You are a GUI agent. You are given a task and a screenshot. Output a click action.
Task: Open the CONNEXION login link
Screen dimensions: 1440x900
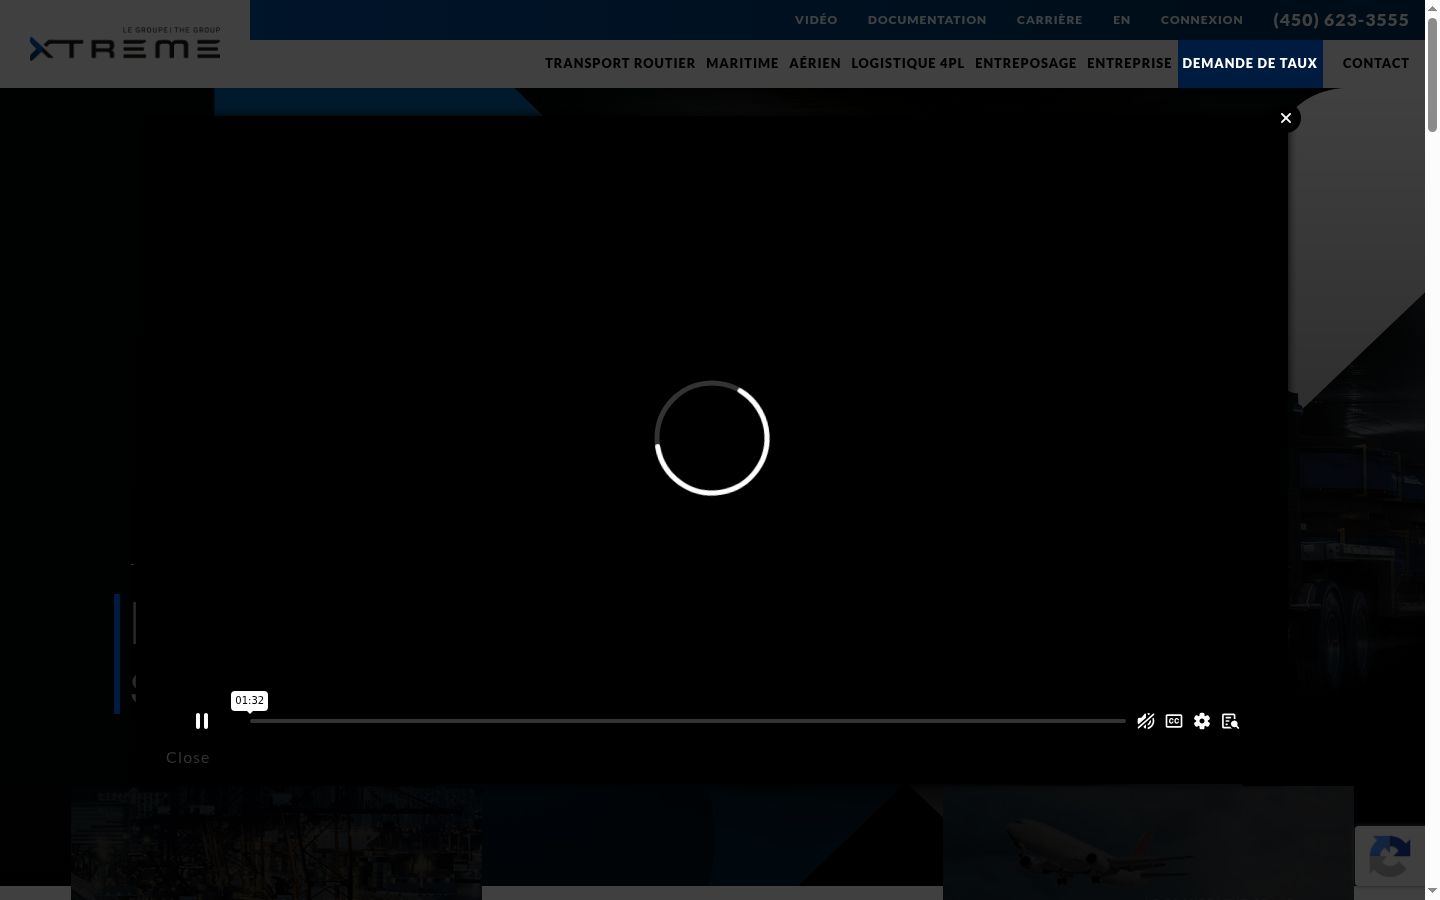(1202, 20)
